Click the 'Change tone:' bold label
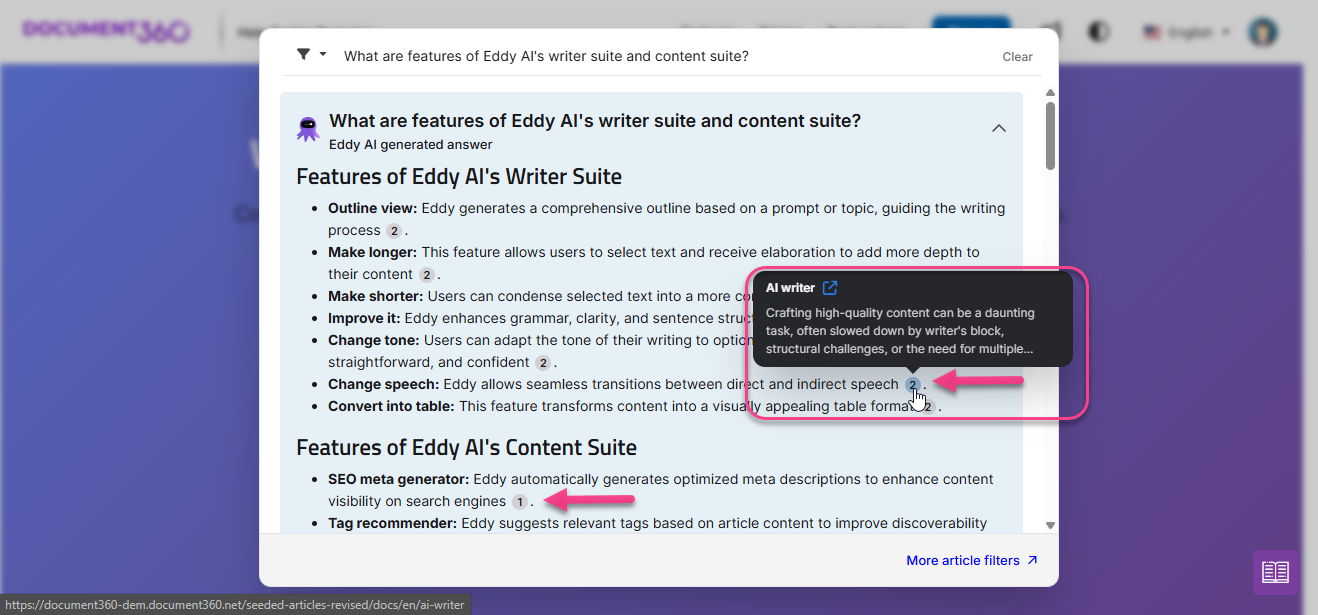The height and width of the screenshot is (615, 1318). [373, 341]
